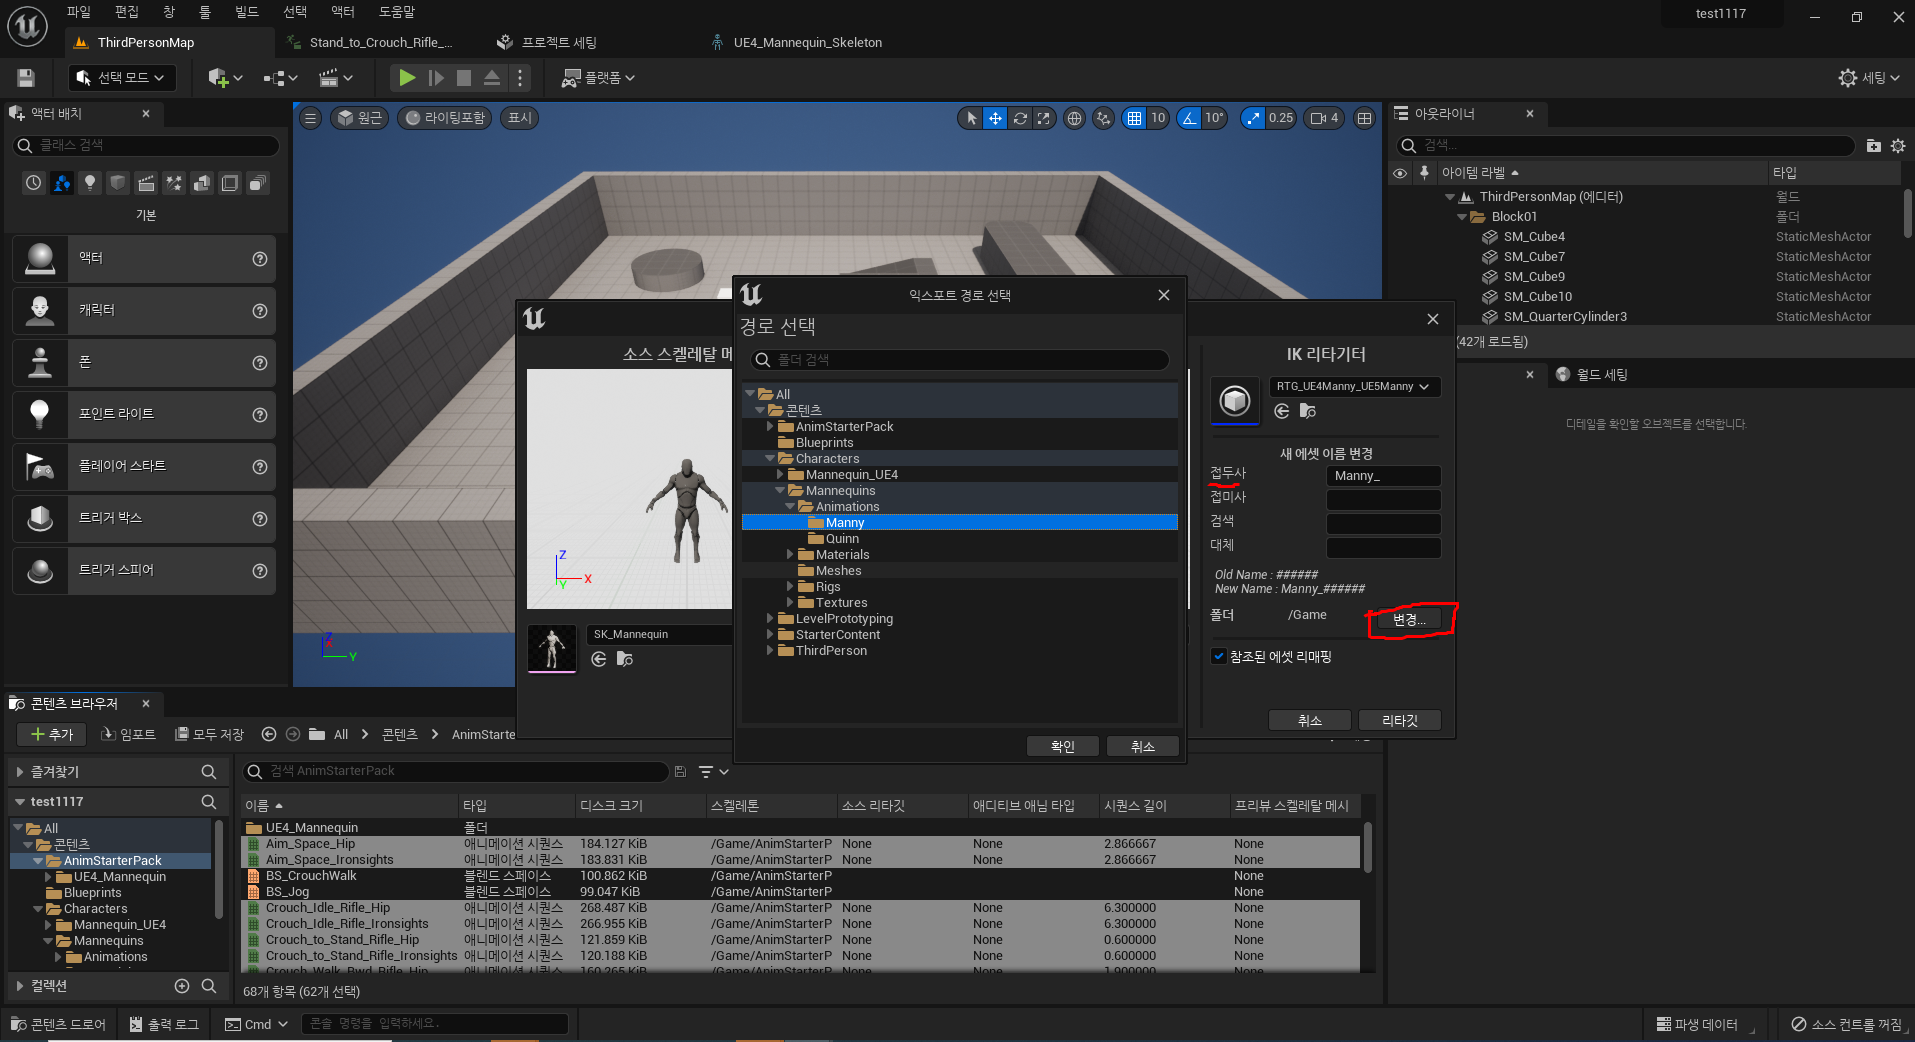Switch to UE4_Mannequin_Skeleton tab
Image resolution: width=1915 pixels, height=1042 pixels.
807,42
